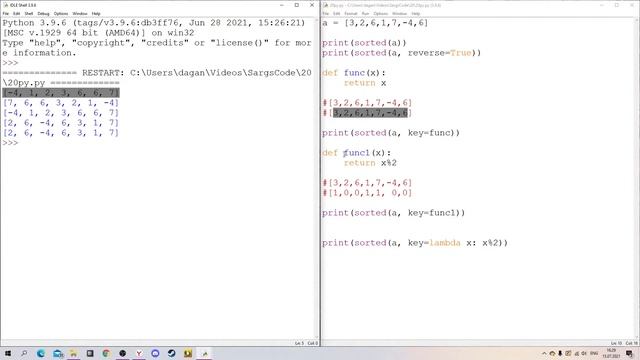Open the black round app icon on taskbar
Viewport: 640px width, 360px height.
point(122,353)
